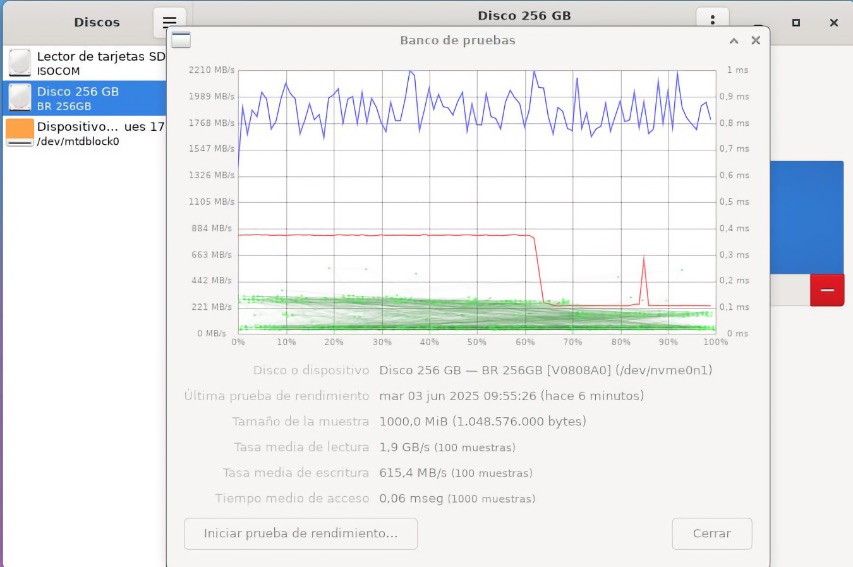This screenshot has height=567, width=853.
Task: Select the /dev/mtdblock0 device entry
Action: [85, 133]
